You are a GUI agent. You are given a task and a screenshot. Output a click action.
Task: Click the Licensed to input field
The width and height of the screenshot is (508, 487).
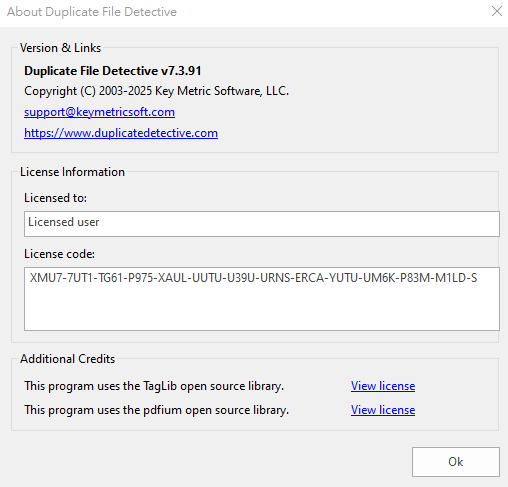click(262, 224)
